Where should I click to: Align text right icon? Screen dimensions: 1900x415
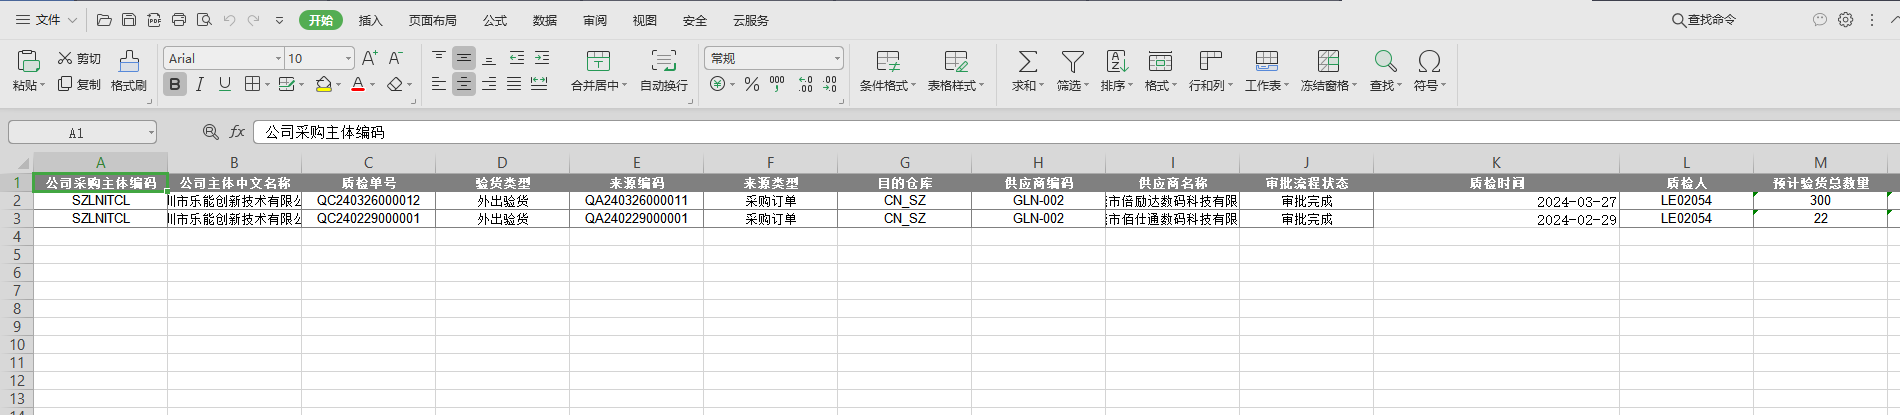489,84
